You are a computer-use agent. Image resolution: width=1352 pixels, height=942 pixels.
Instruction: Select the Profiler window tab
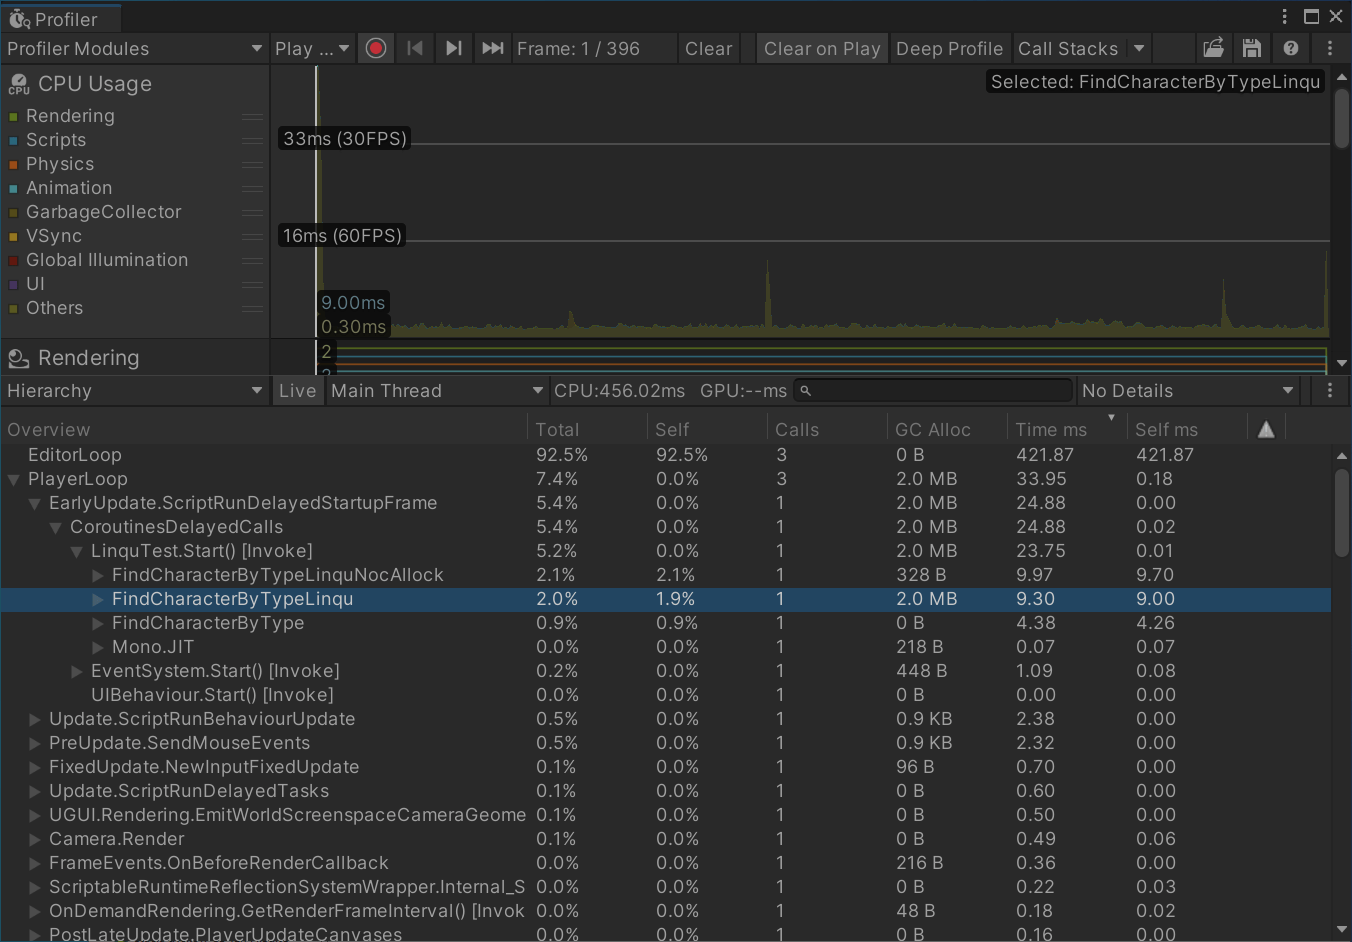61,18
